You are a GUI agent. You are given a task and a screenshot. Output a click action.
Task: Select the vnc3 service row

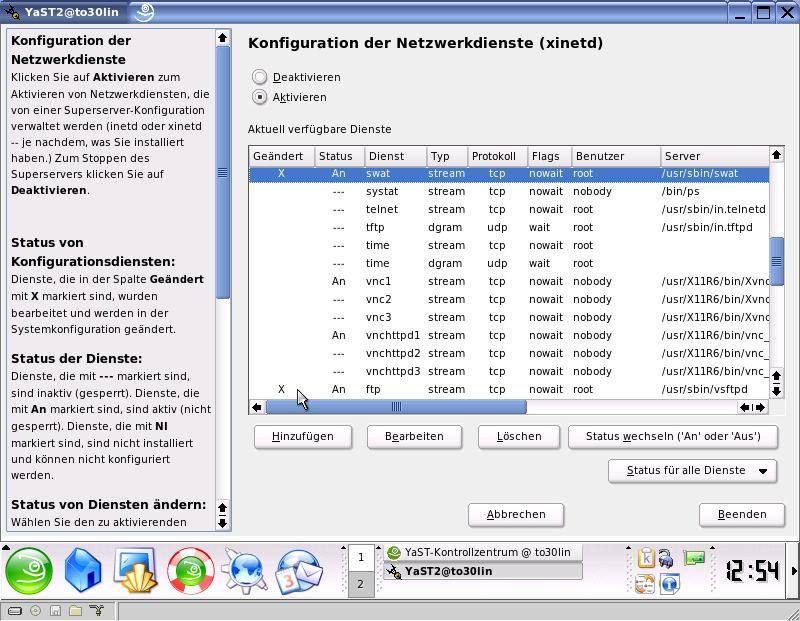pos(509,317)
